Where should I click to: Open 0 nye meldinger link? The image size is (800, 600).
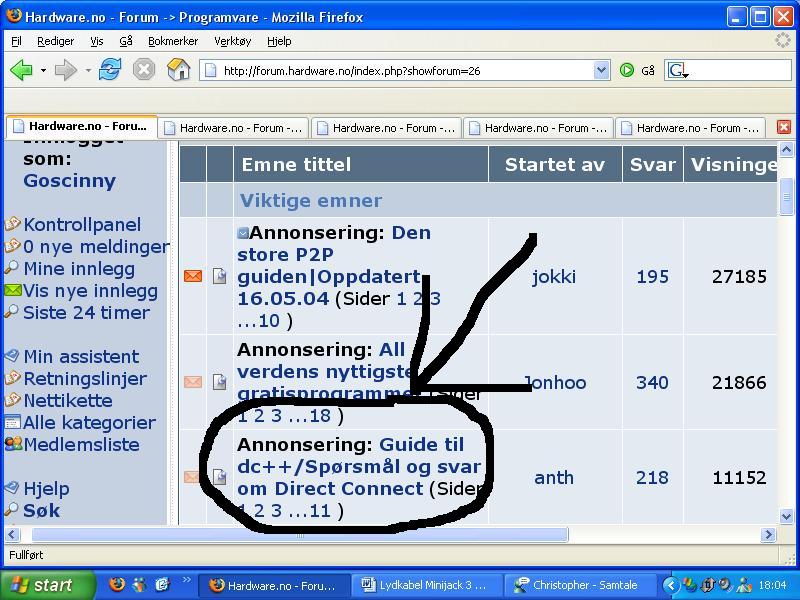click(96, 246)
